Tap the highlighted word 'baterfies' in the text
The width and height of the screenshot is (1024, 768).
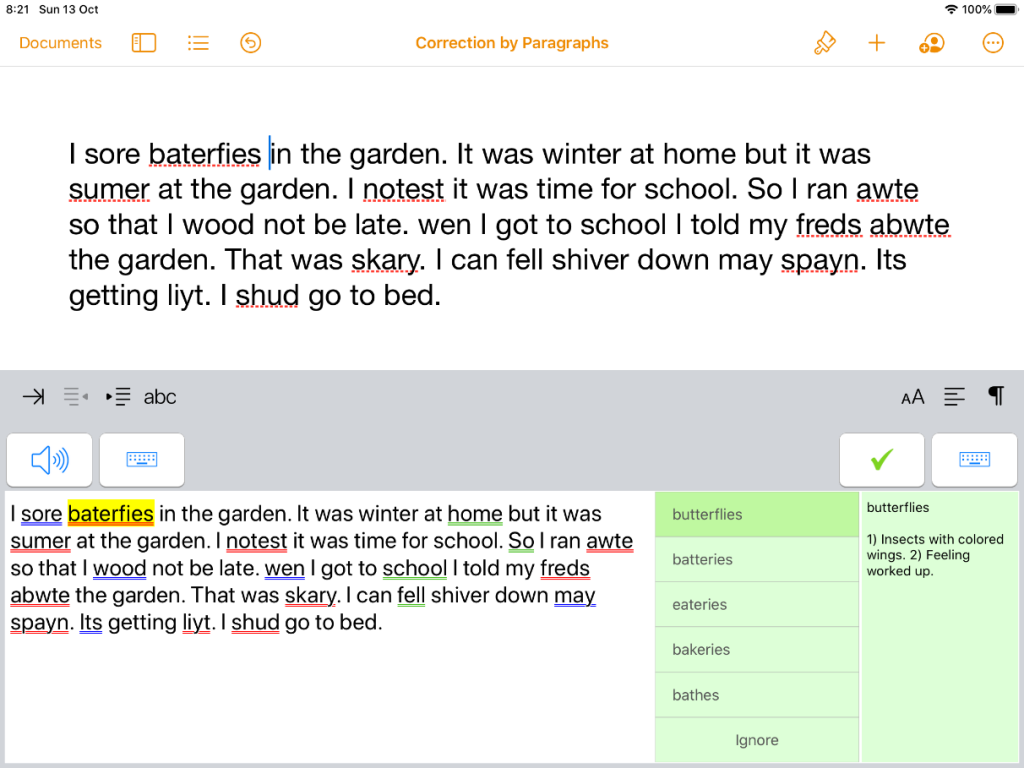click(111, 513)
